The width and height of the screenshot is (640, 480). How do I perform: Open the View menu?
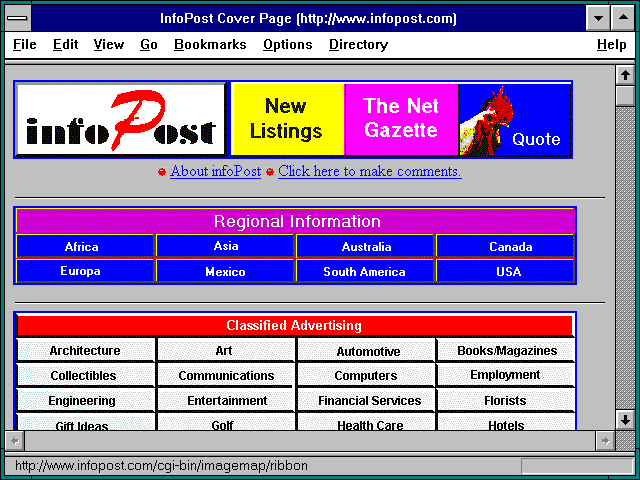pyautogui.click(x=109, y=44)
